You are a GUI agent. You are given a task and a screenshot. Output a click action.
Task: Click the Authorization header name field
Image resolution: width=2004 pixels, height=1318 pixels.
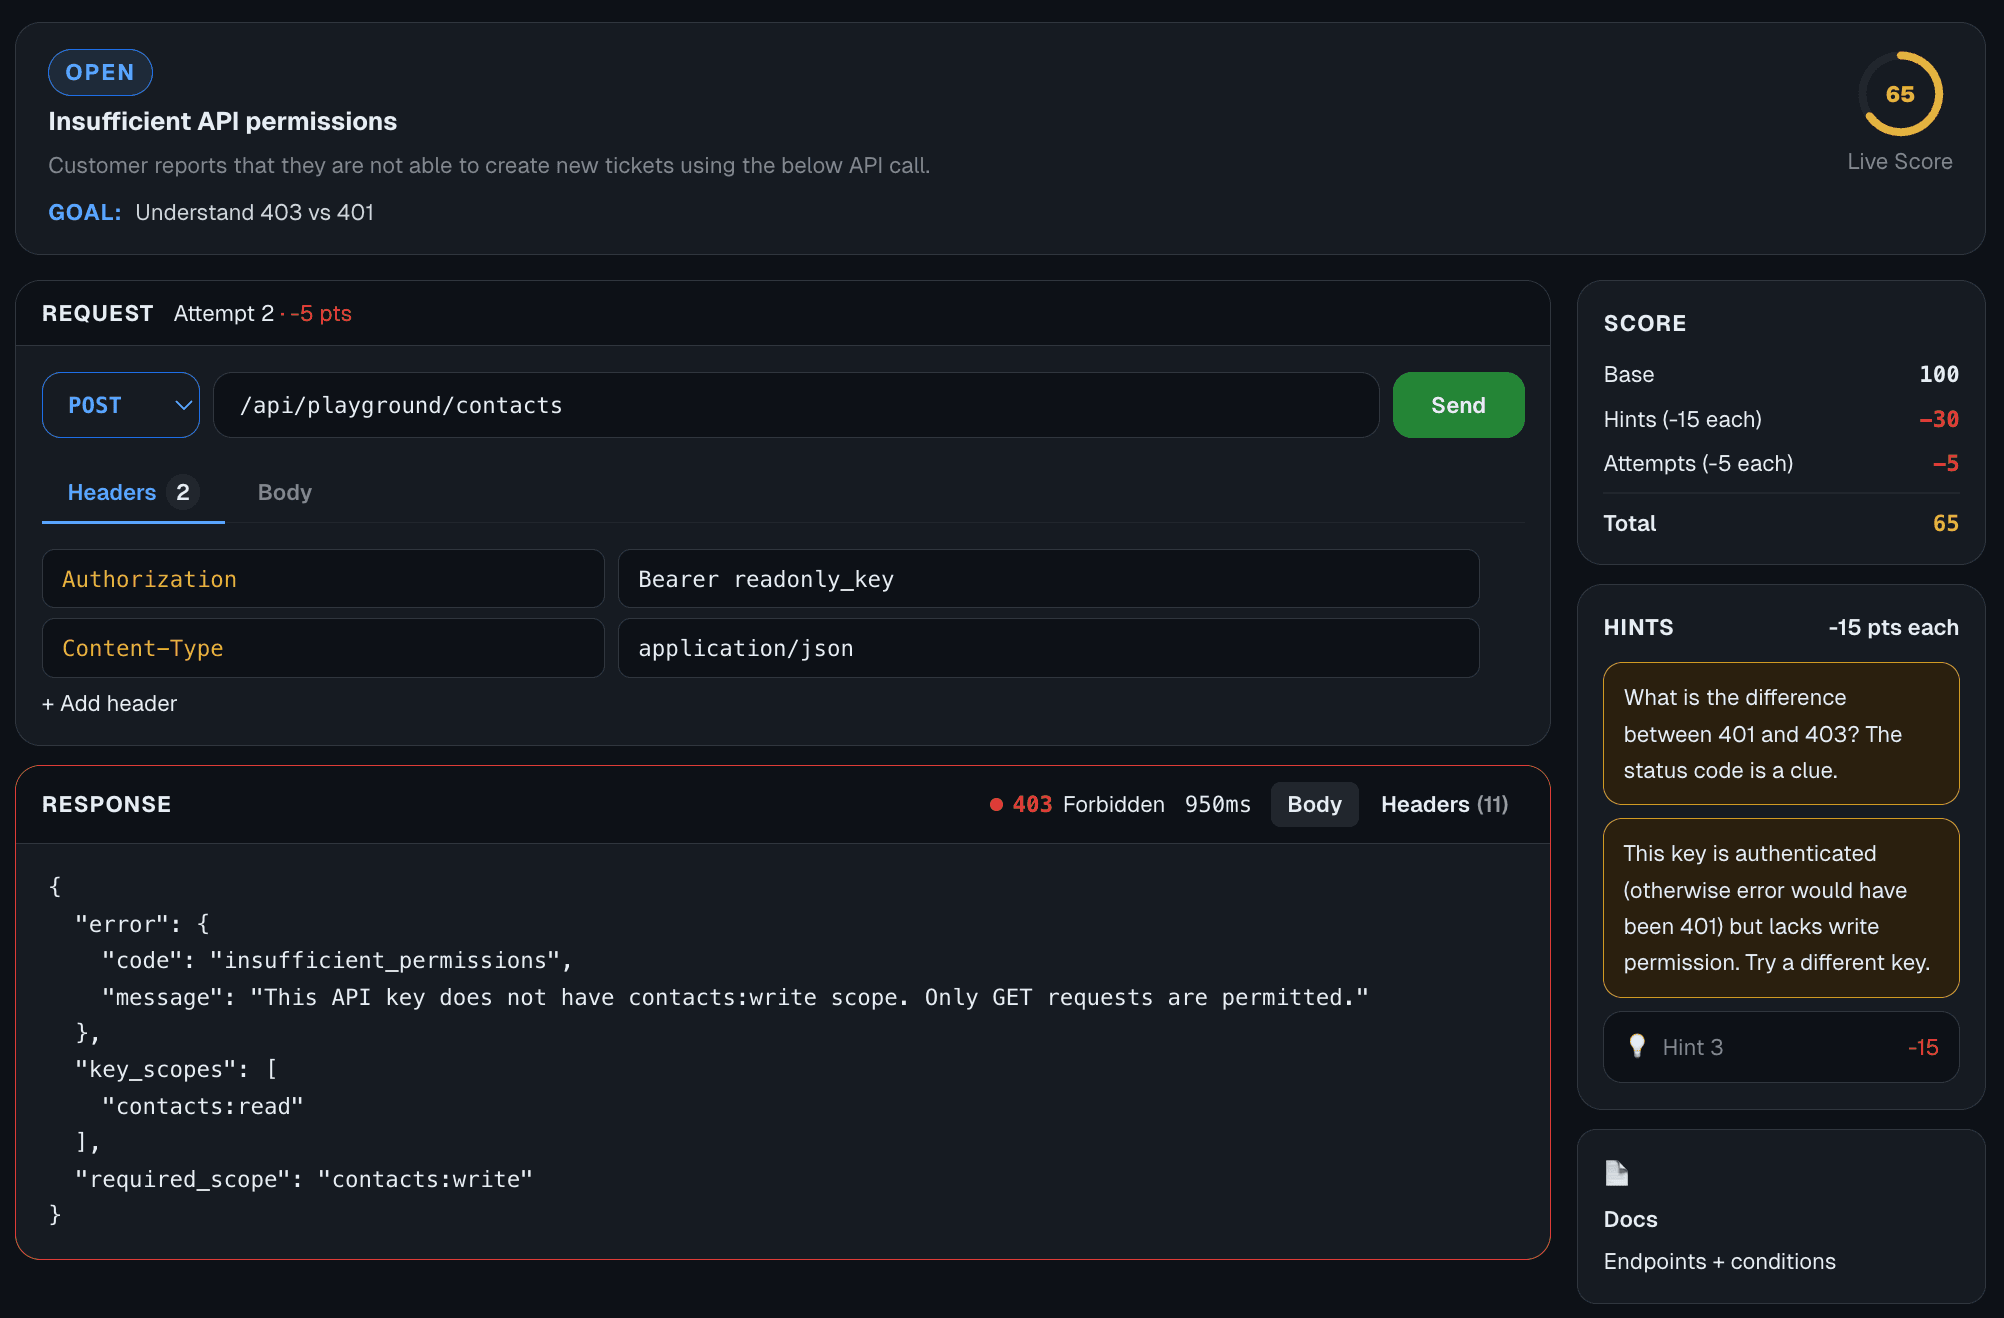(322, 578)
